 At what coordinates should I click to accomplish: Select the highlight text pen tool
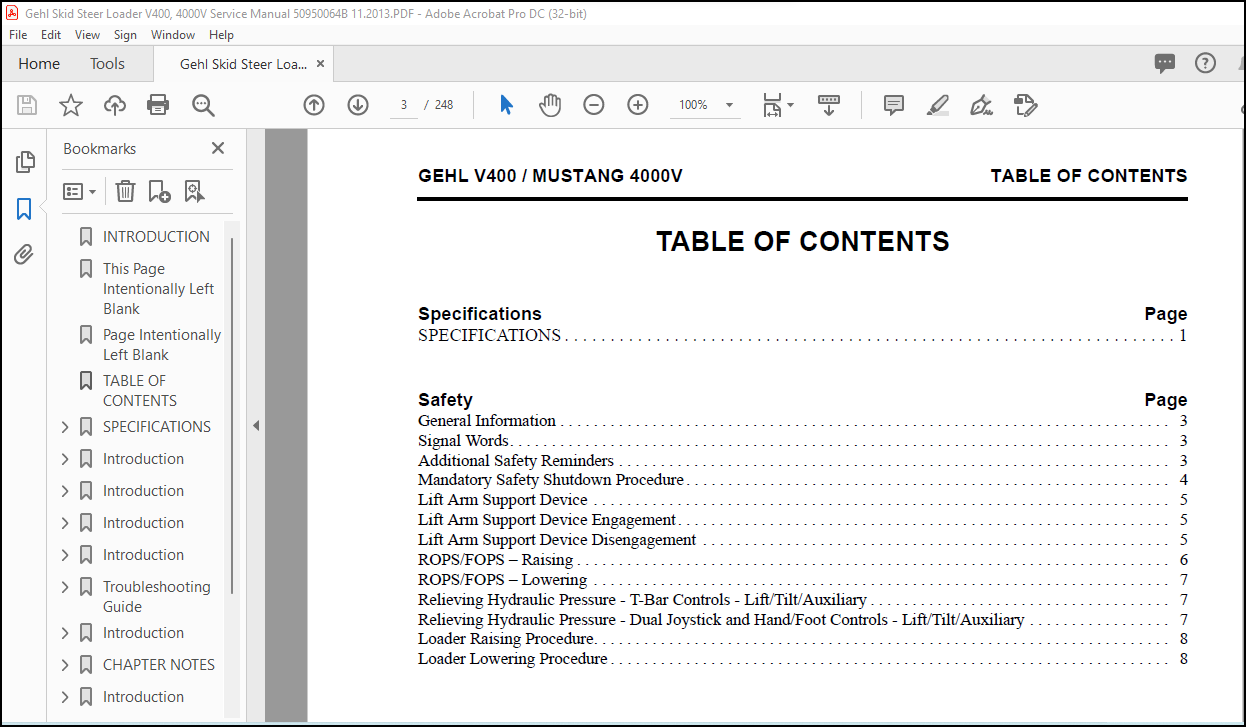pyautogui.click(x=938, y=105)
